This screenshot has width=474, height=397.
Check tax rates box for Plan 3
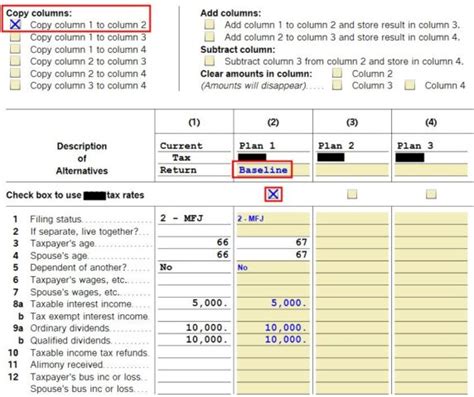click(x=431, y=194)
